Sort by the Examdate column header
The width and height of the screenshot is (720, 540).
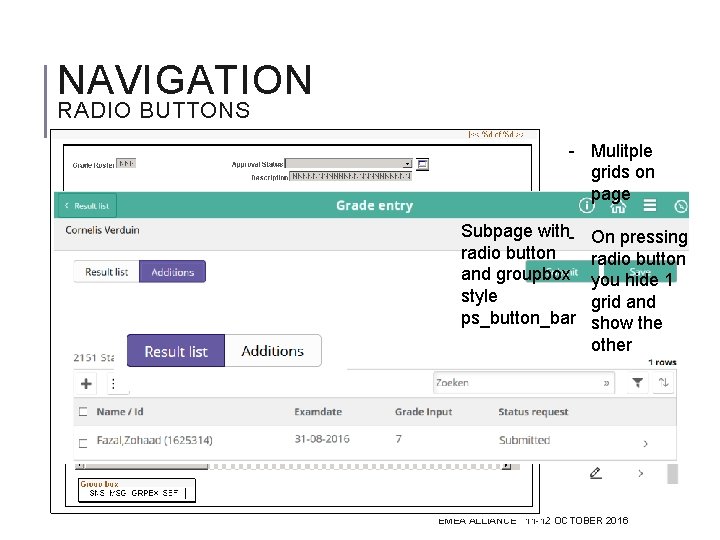point(318,412)
